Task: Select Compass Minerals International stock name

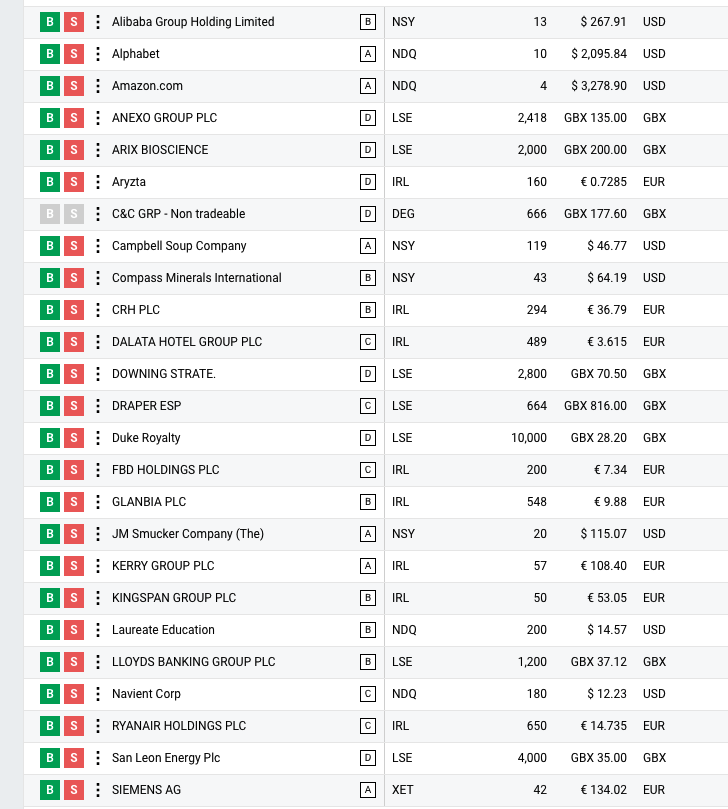Action: [197, 278]
